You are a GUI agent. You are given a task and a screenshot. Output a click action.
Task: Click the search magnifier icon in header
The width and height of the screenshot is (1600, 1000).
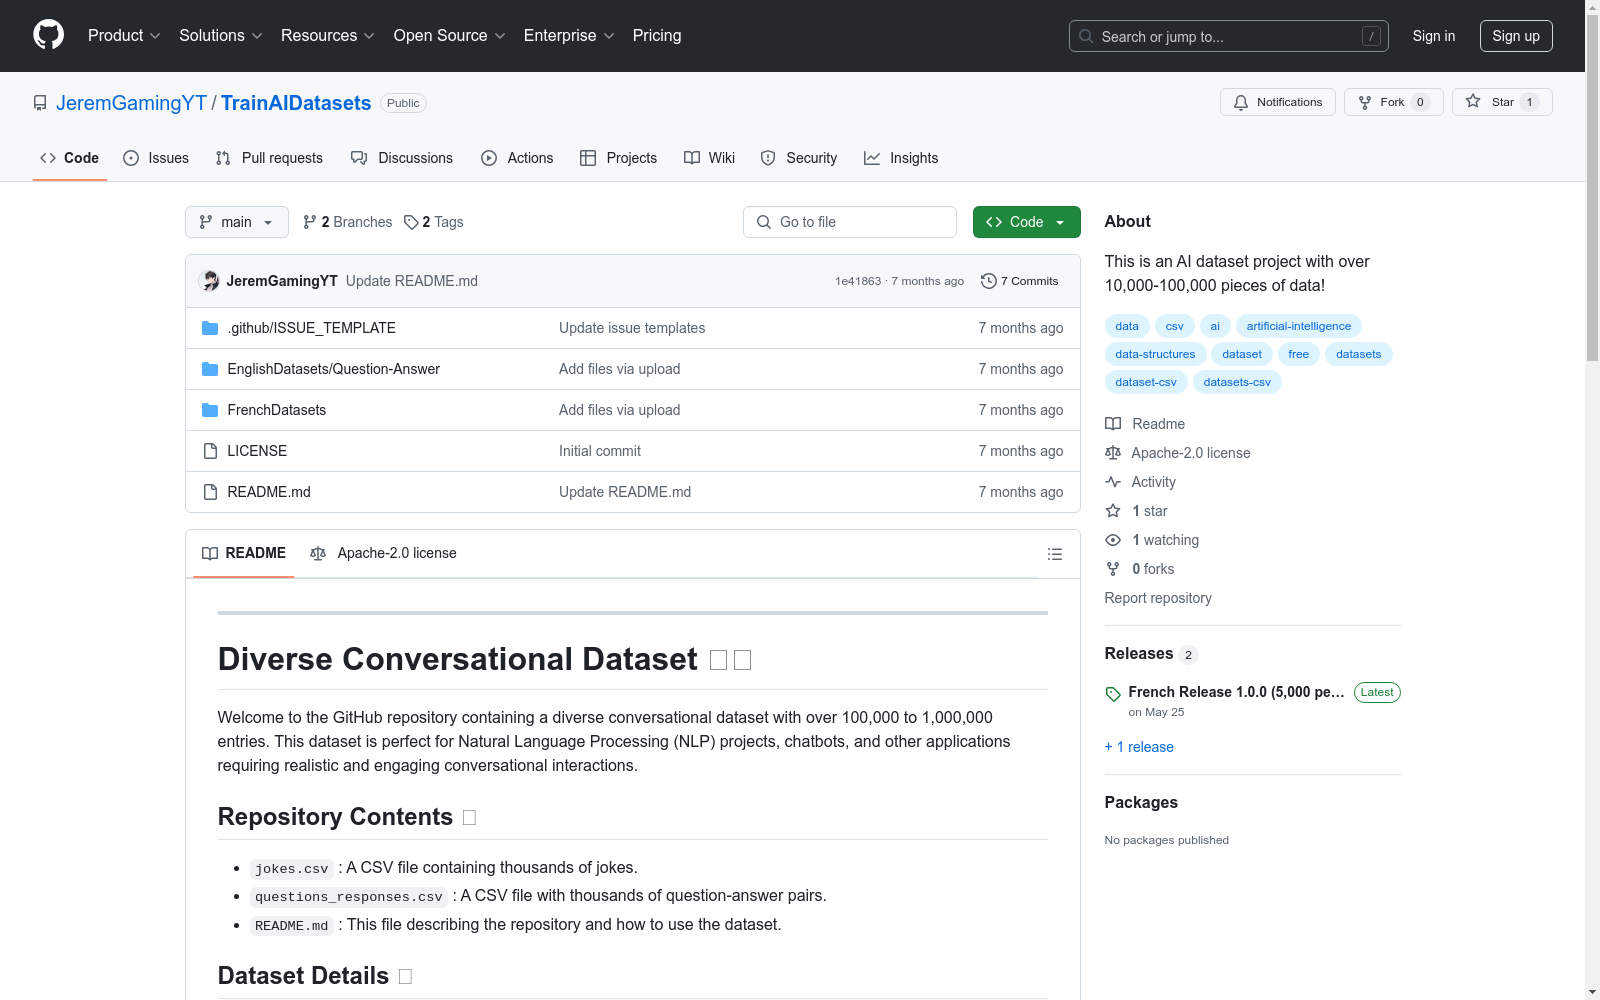[x=1086, y=36]
